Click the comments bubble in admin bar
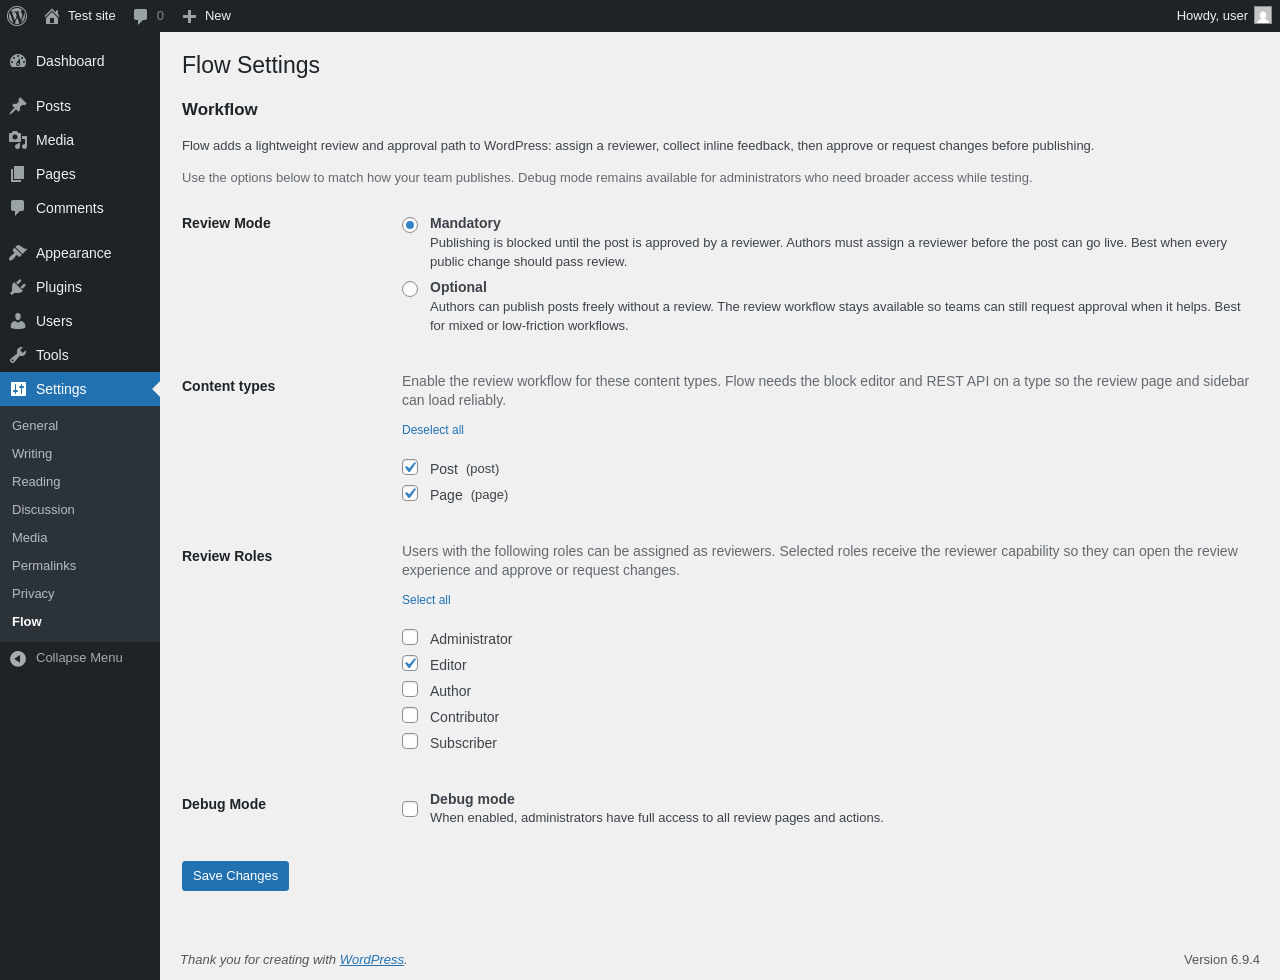This screenshot has width=1280, height=980. 141,16
